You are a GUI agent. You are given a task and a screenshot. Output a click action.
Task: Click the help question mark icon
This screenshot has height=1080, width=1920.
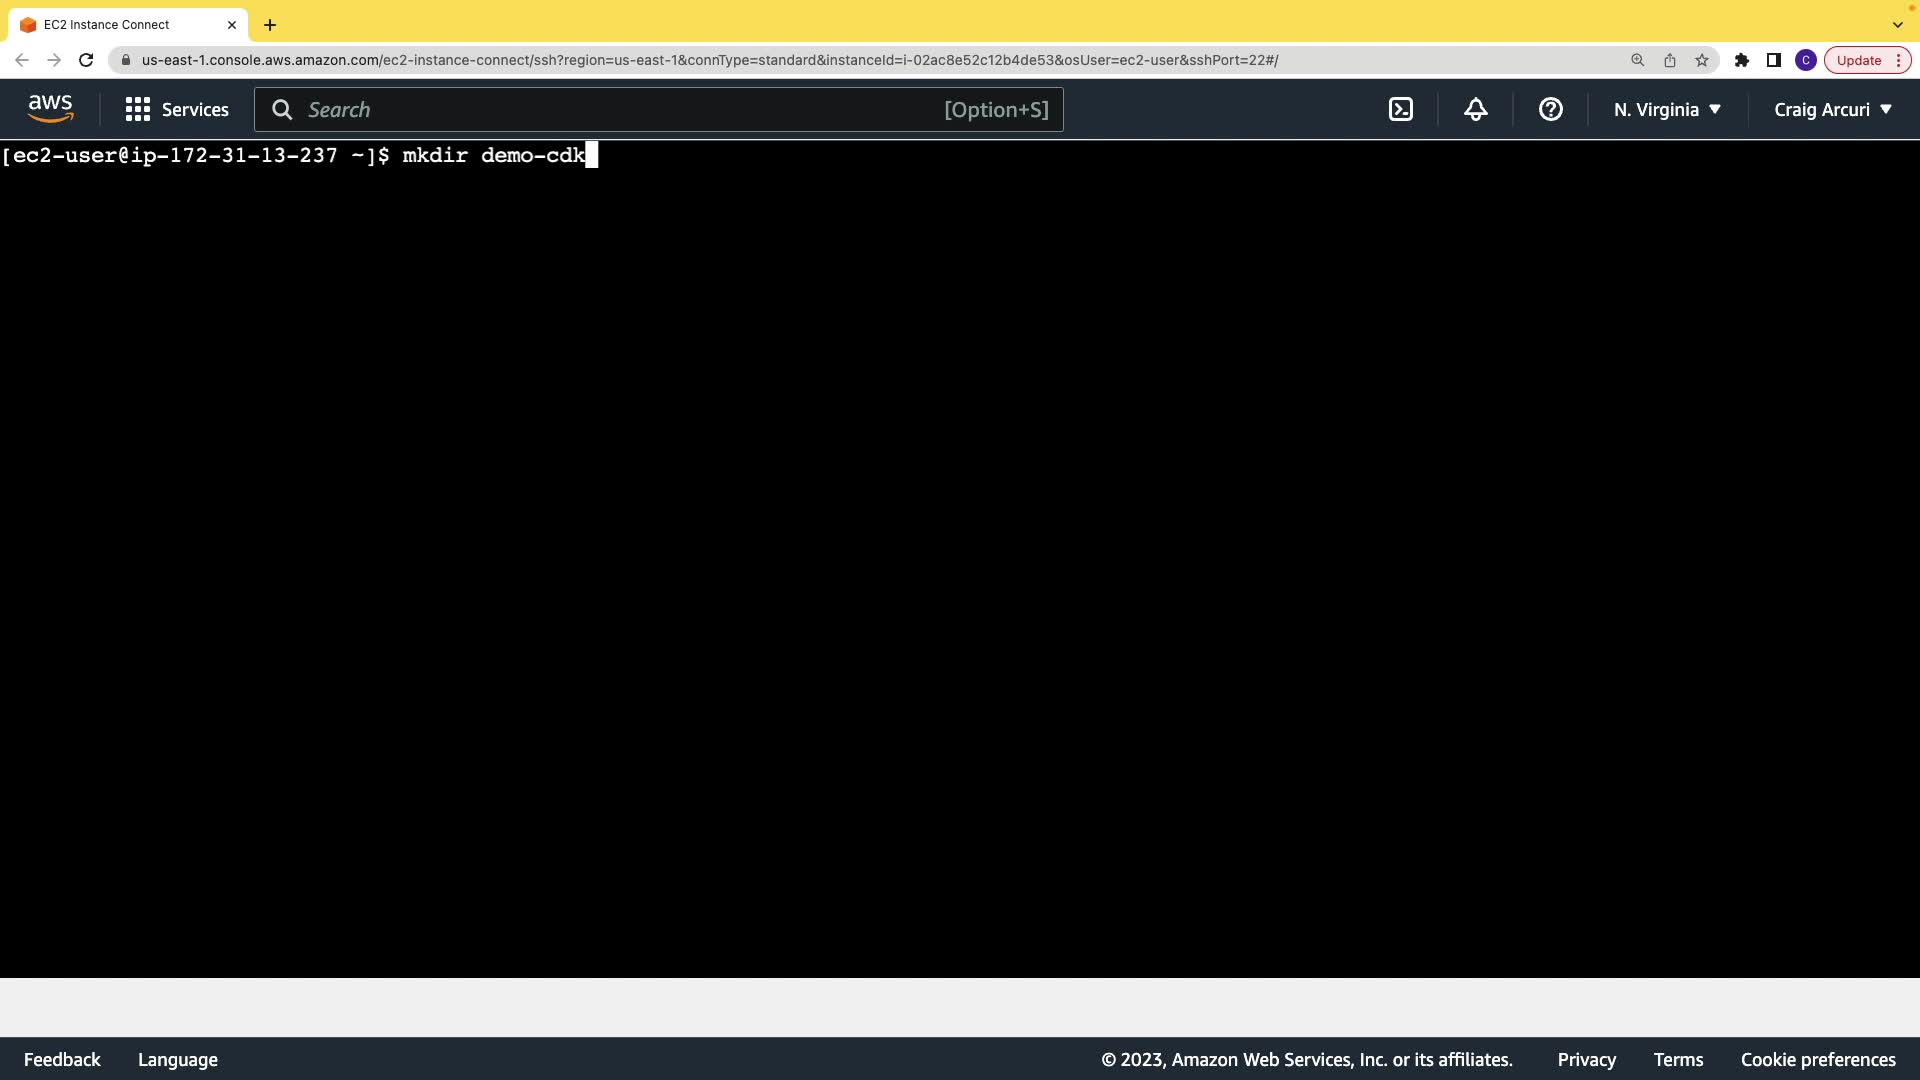1550,110
